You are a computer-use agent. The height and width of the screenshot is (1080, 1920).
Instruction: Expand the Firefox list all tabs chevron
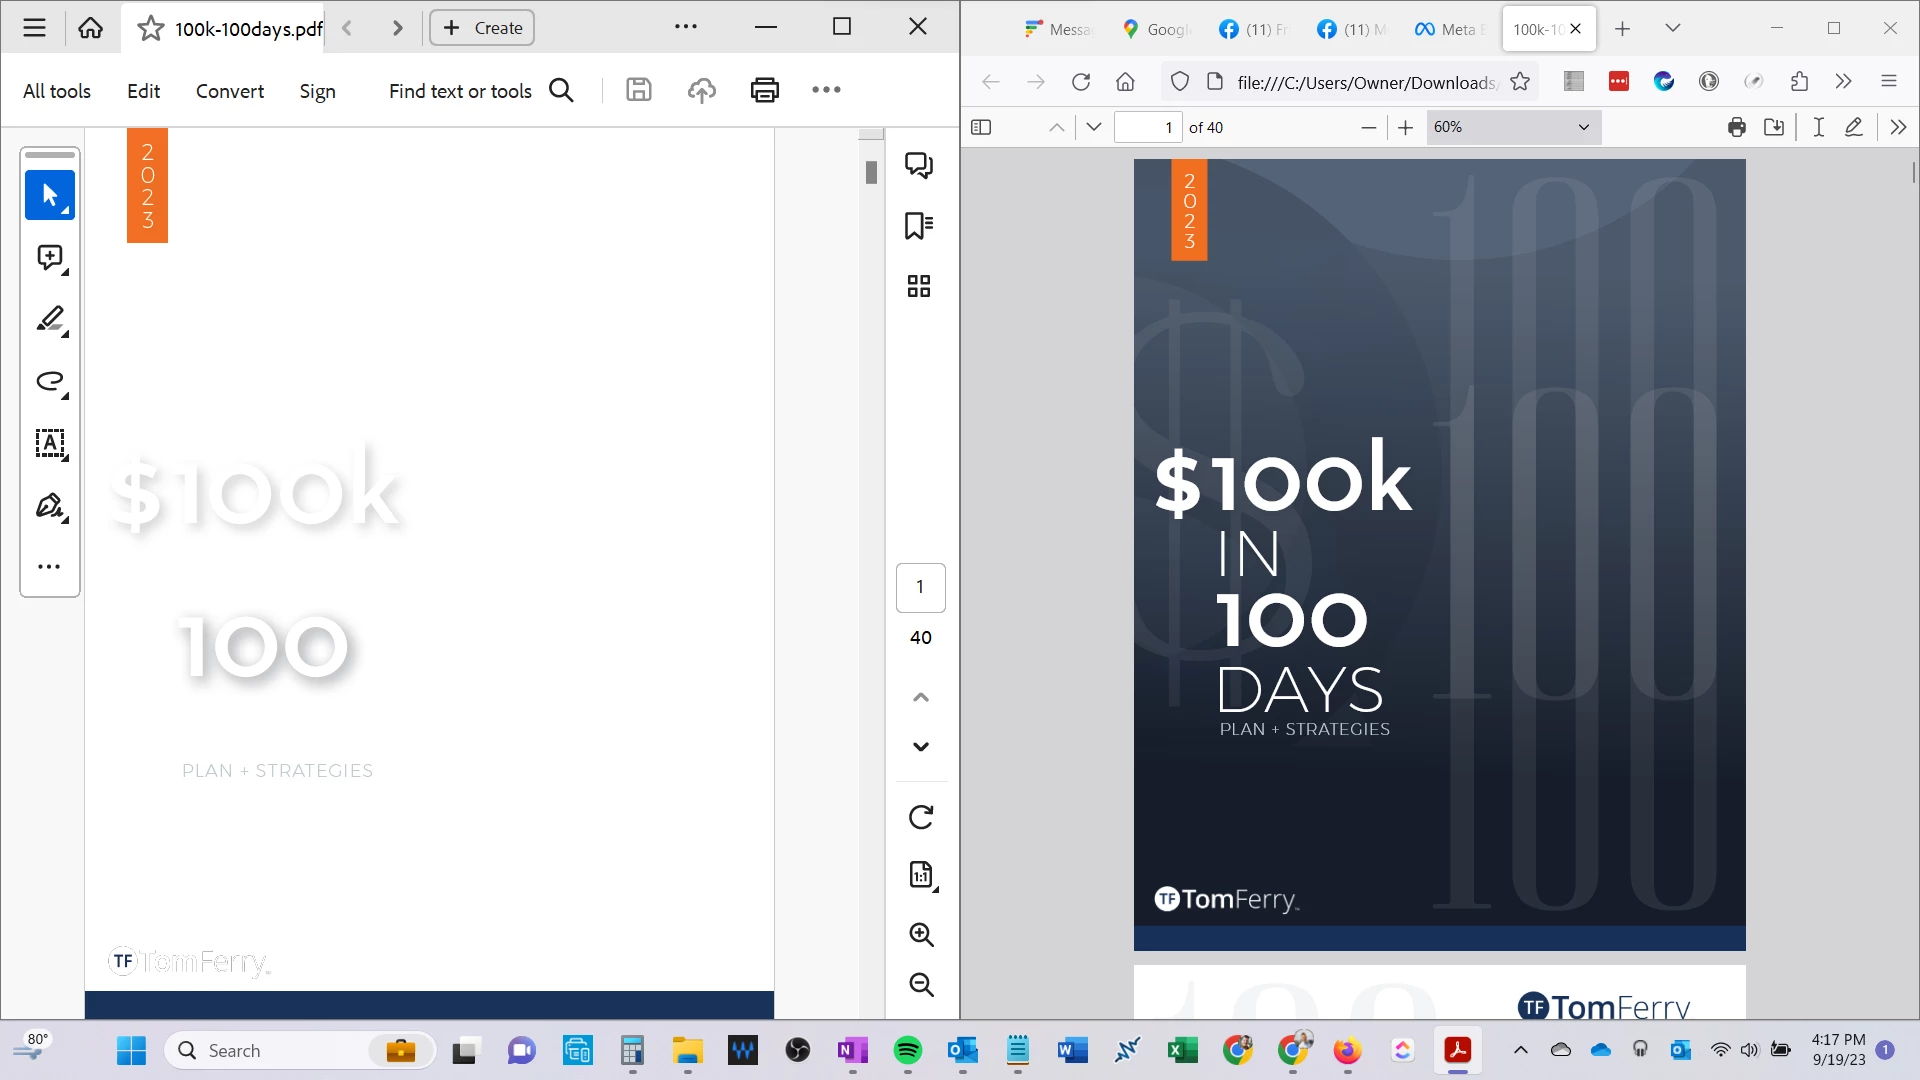1672,28
